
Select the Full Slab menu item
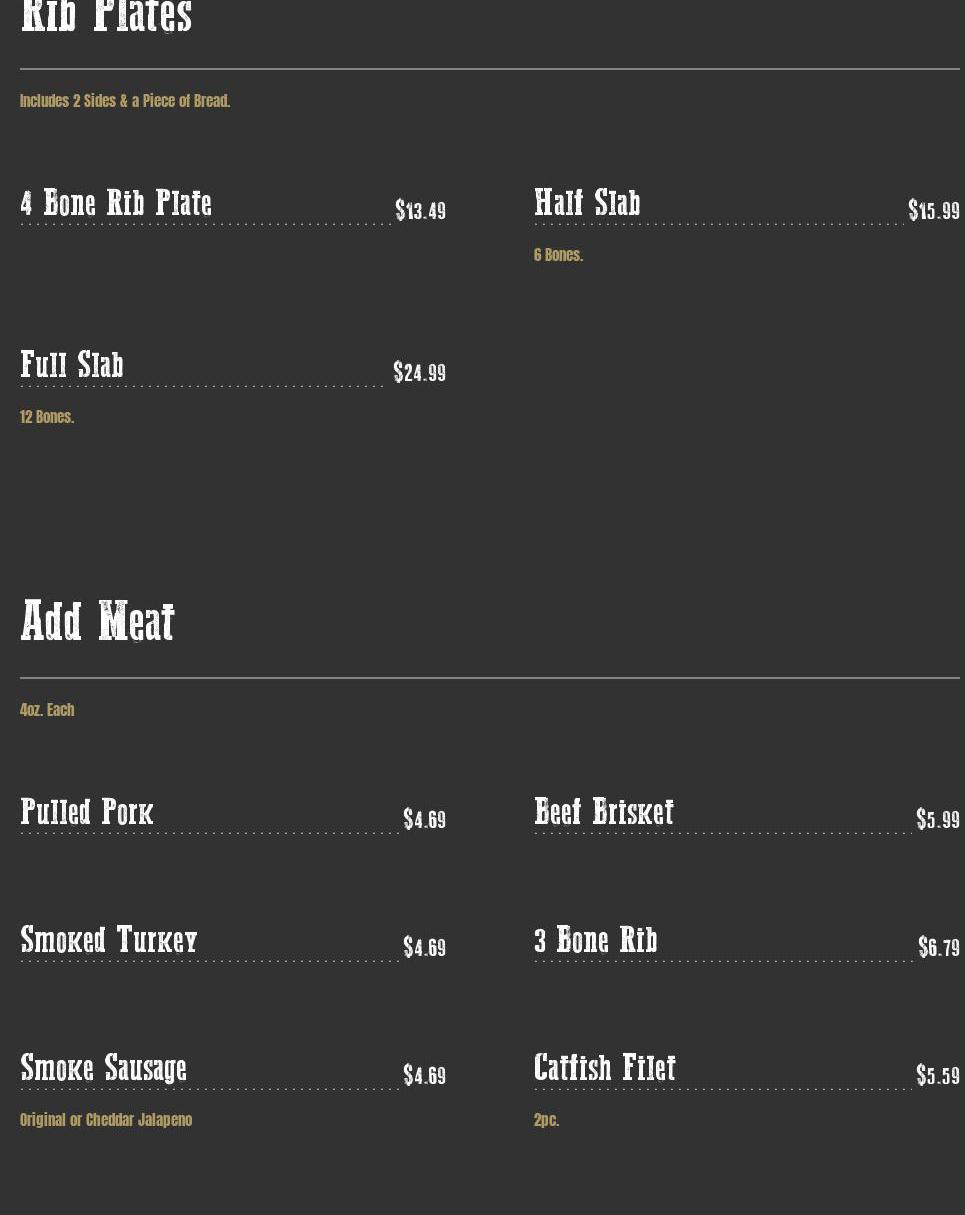[72, 365]
